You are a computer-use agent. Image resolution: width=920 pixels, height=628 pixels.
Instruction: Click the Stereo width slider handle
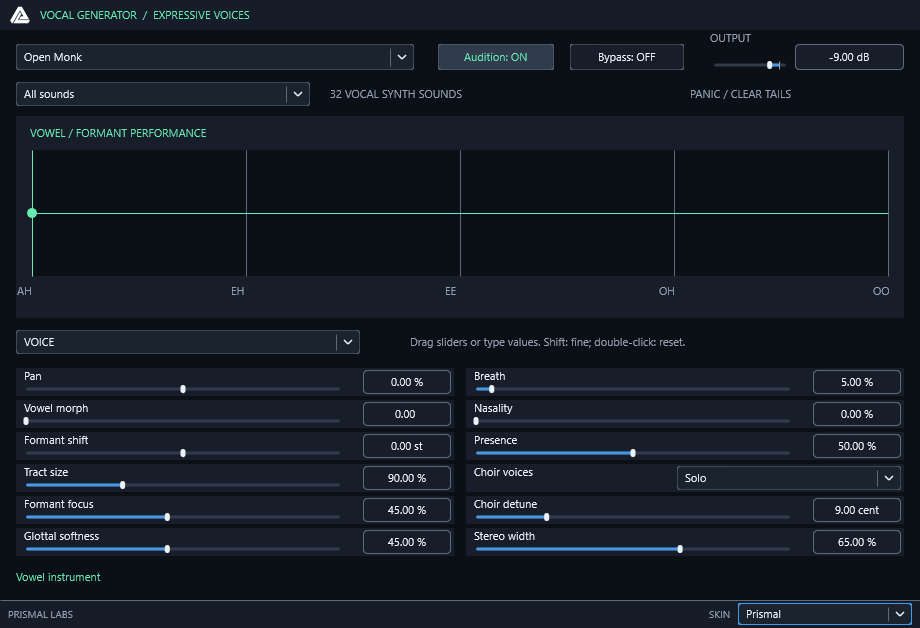(680, 549)
